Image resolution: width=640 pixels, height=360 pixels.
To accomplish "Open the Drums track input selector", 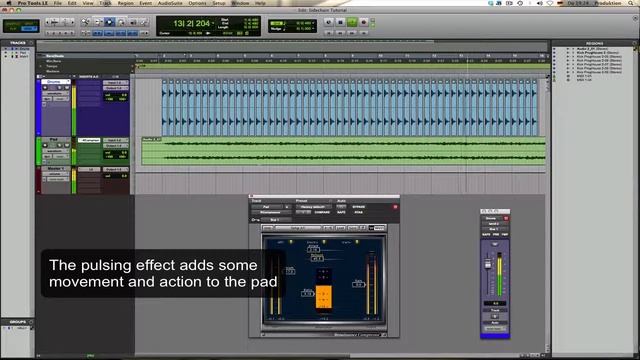I will [x=116, y=82].
